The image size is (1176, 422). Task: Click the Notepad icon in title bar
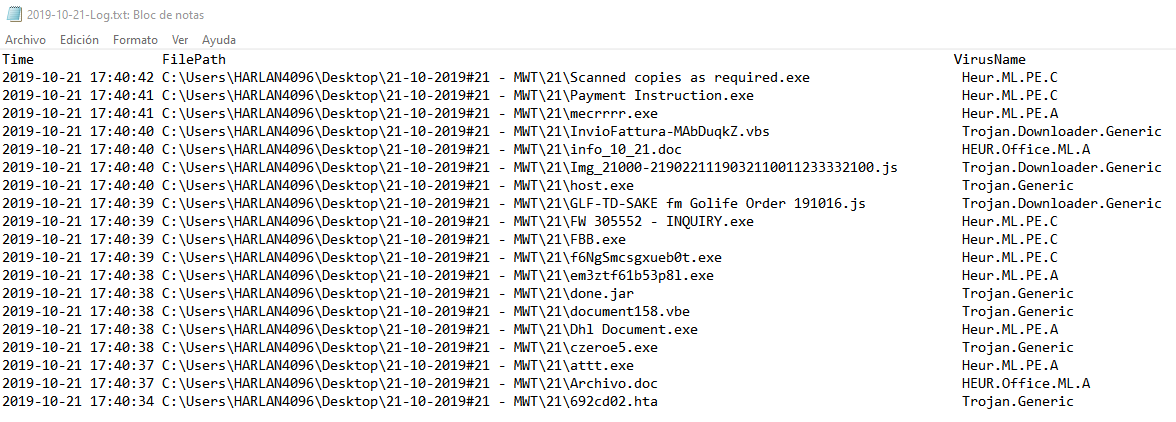point(13,13)
